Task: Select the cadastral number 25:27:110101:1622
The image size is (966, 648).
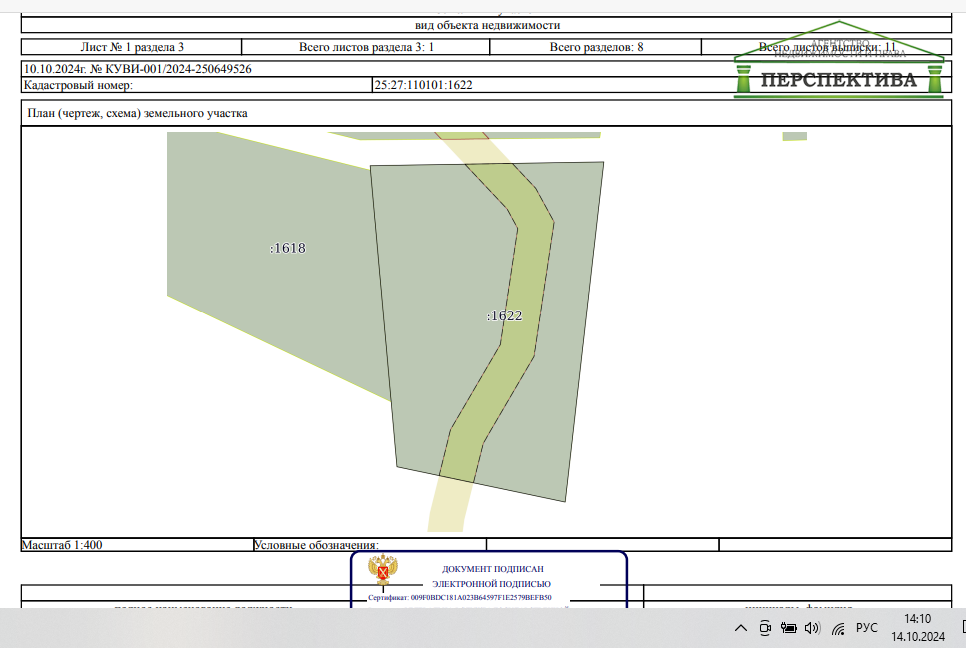Action: [x=423, y=85]
